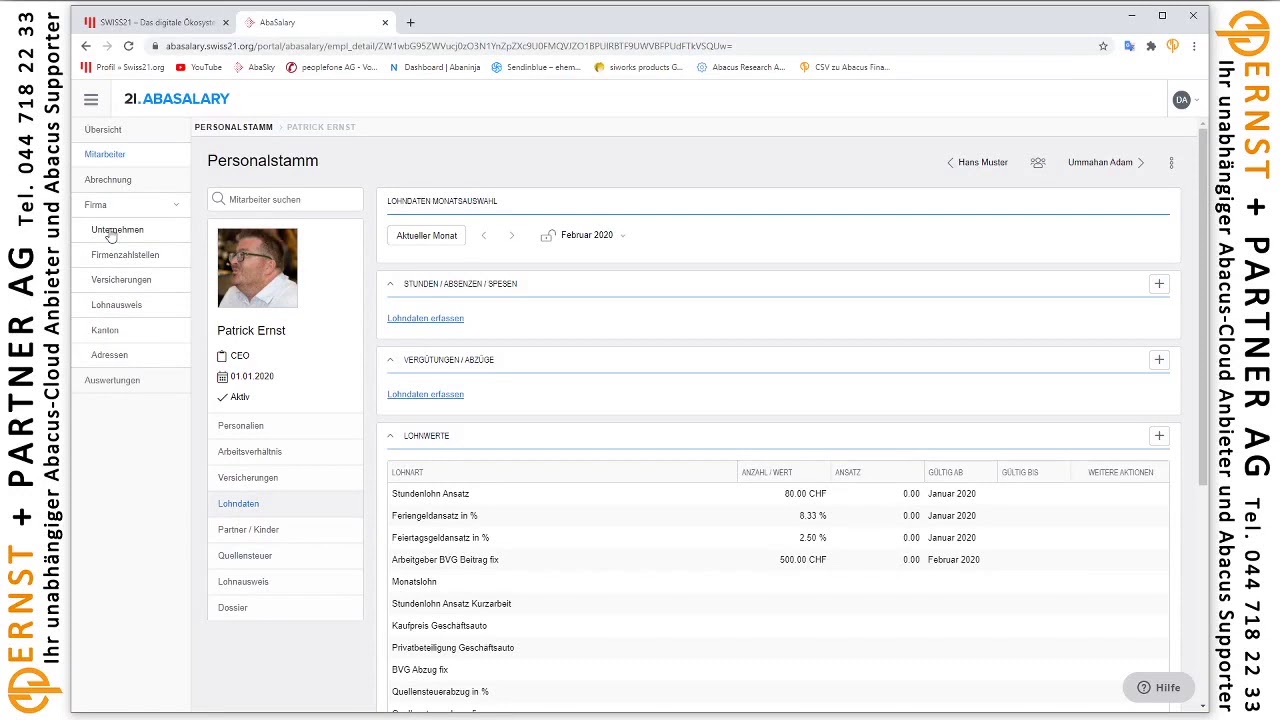Screen dimensions: 1280x720
Task: Open the Profil » Swiss21.org bookmark
Action: [x=123, y=67]
